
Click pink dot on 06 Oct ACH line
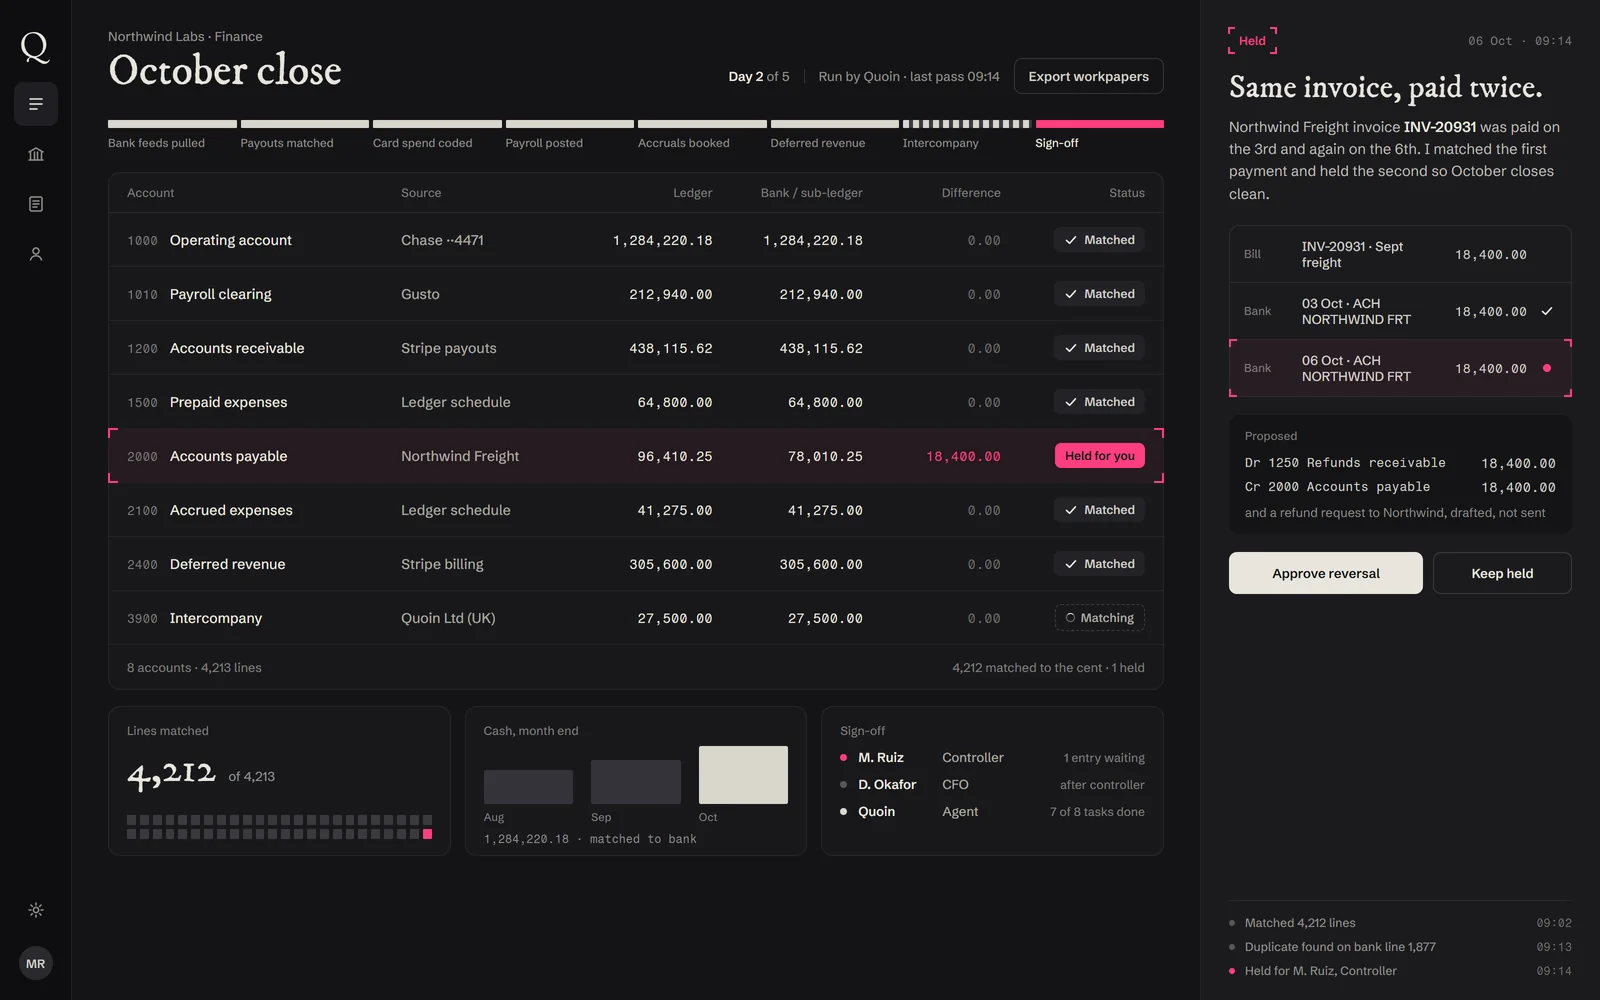[x=1547, y=368]
